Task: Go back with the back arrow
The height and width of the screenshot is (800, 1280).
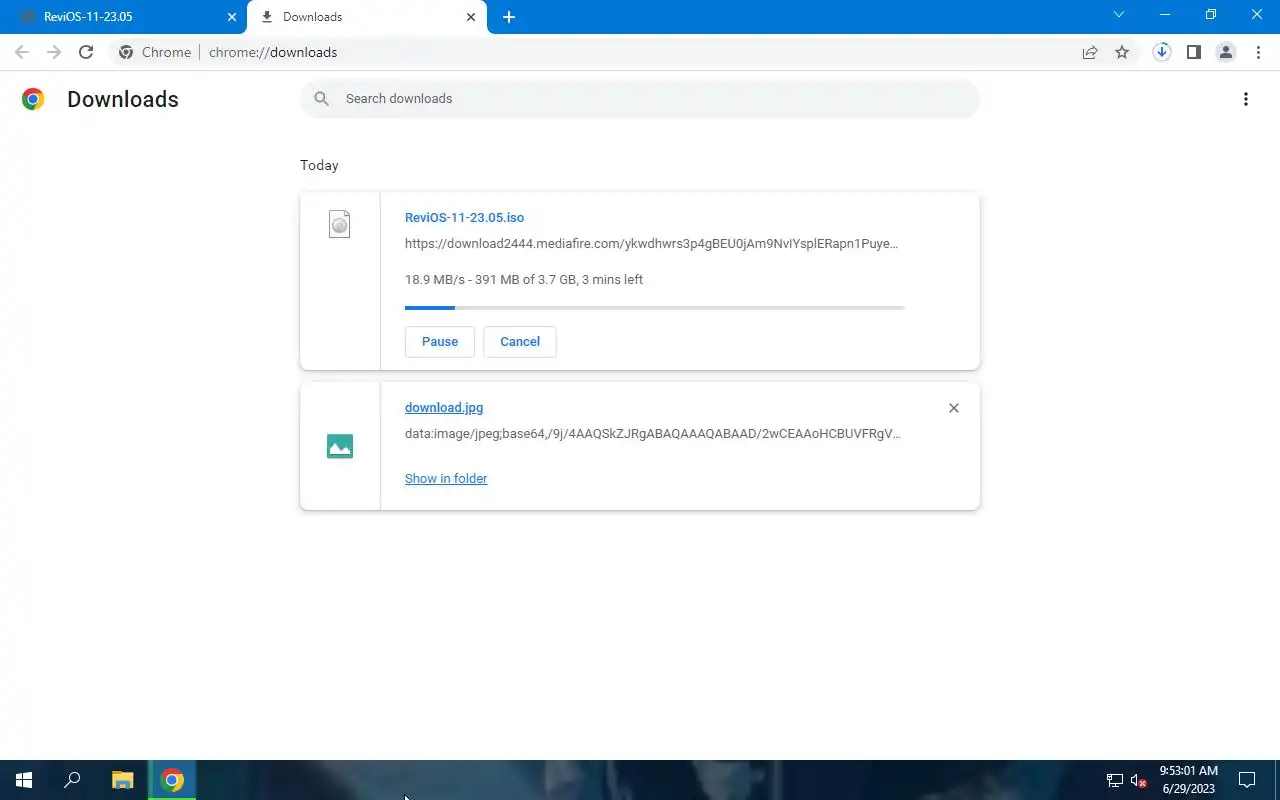Action: point(22,52)
